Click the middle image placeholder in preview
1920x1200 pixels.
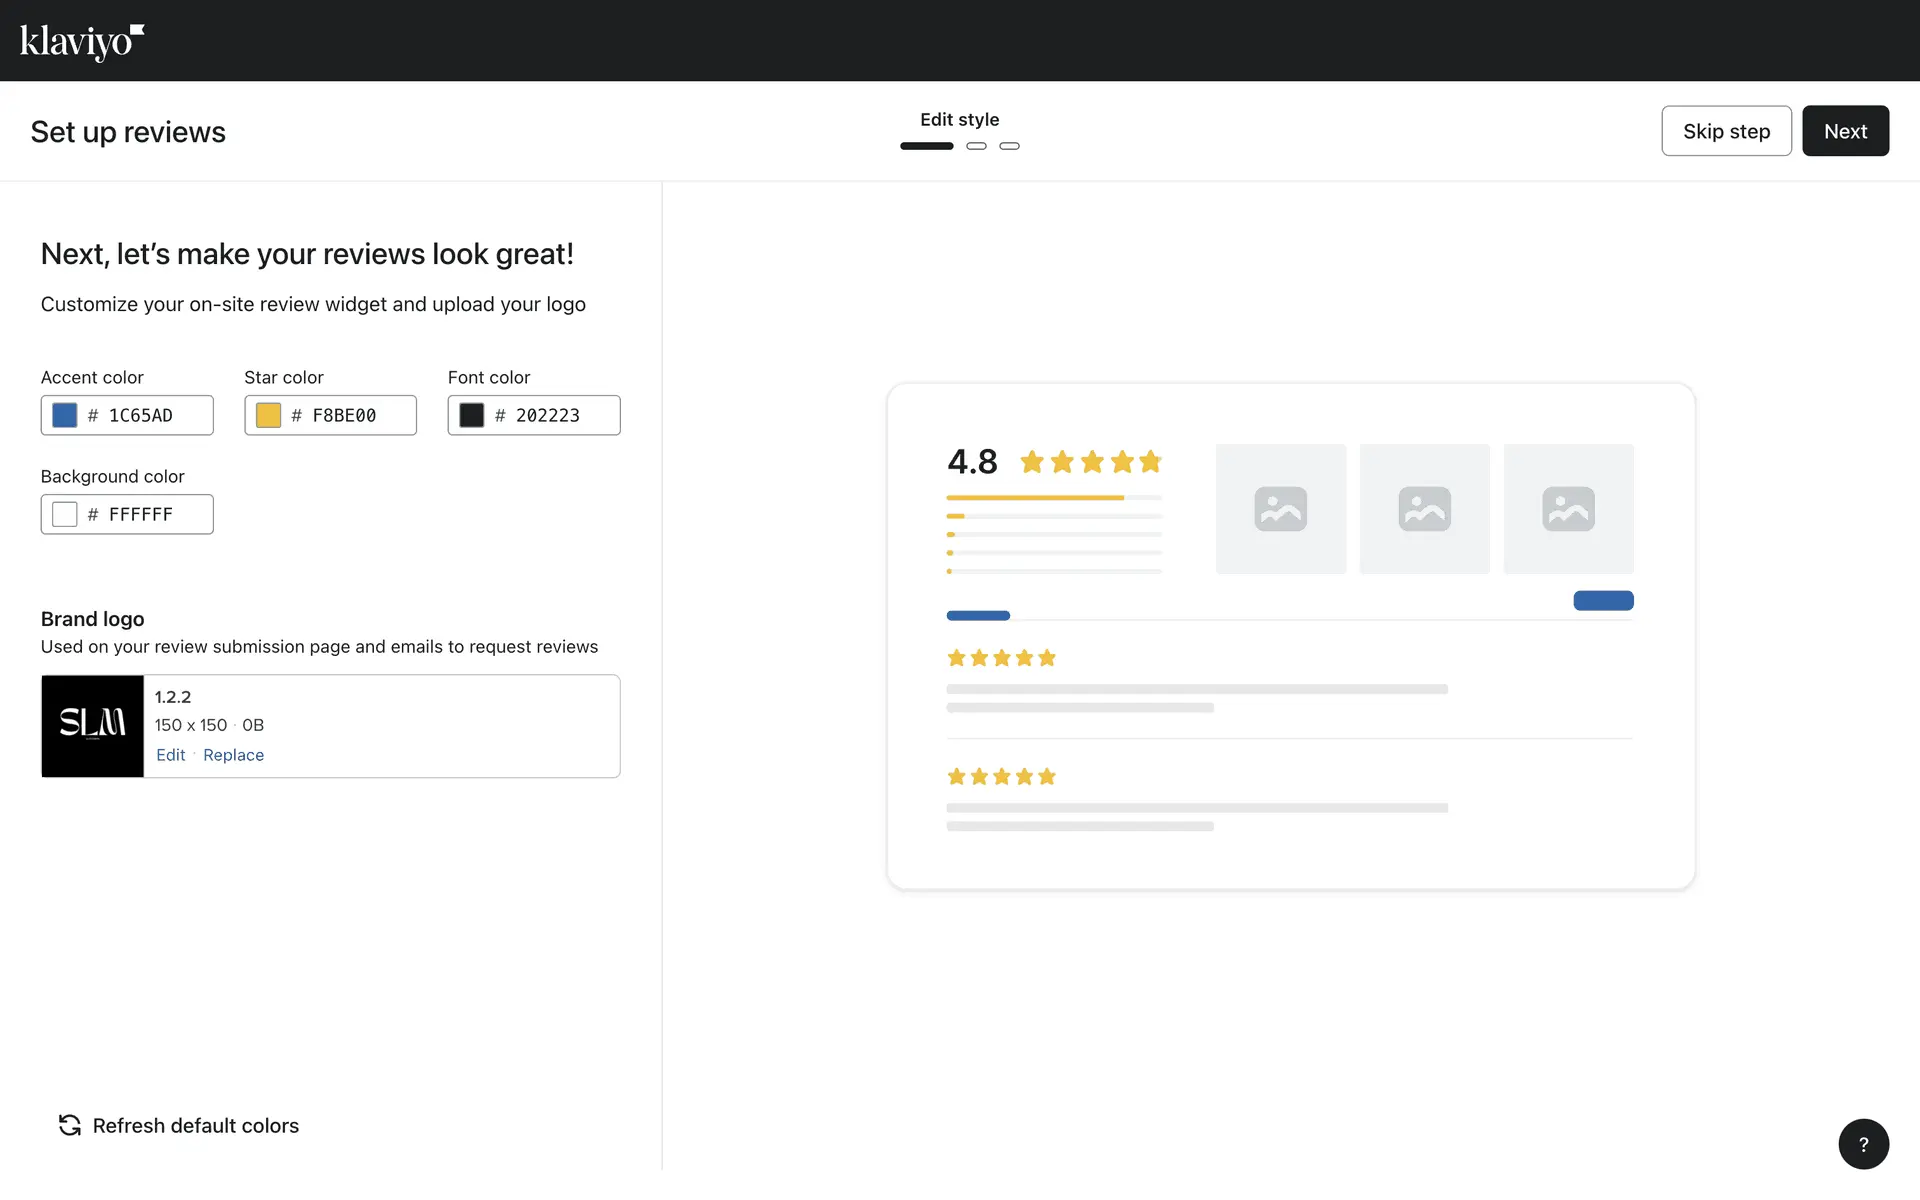(x=1424, y=509)
